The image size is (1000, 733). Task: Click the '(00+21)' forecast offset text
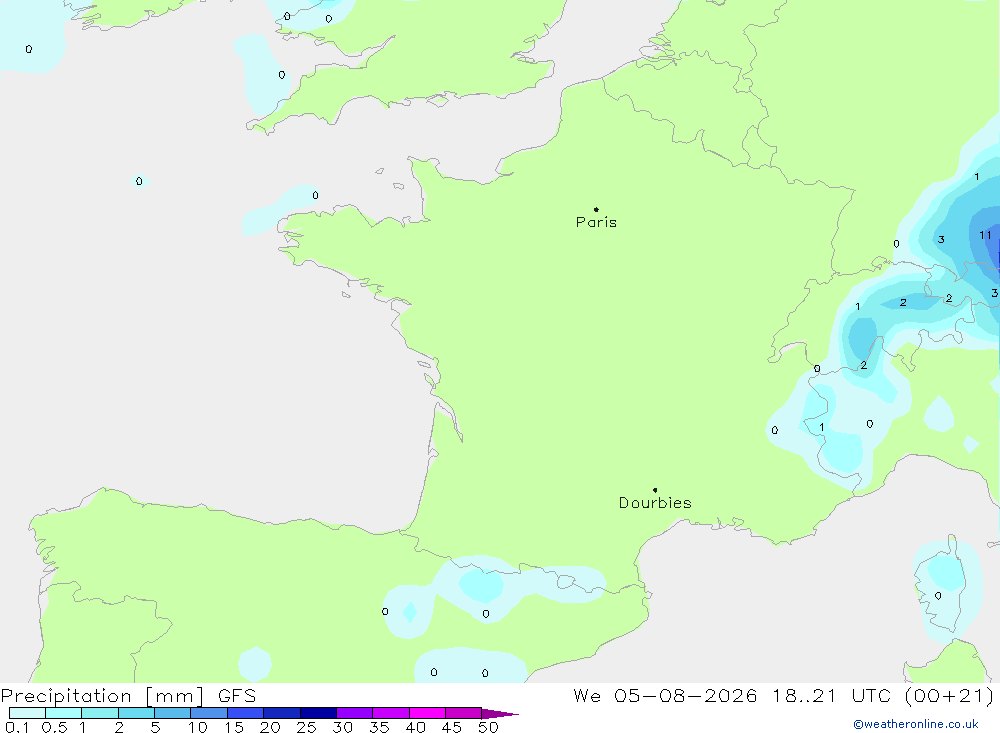(949, 696)
